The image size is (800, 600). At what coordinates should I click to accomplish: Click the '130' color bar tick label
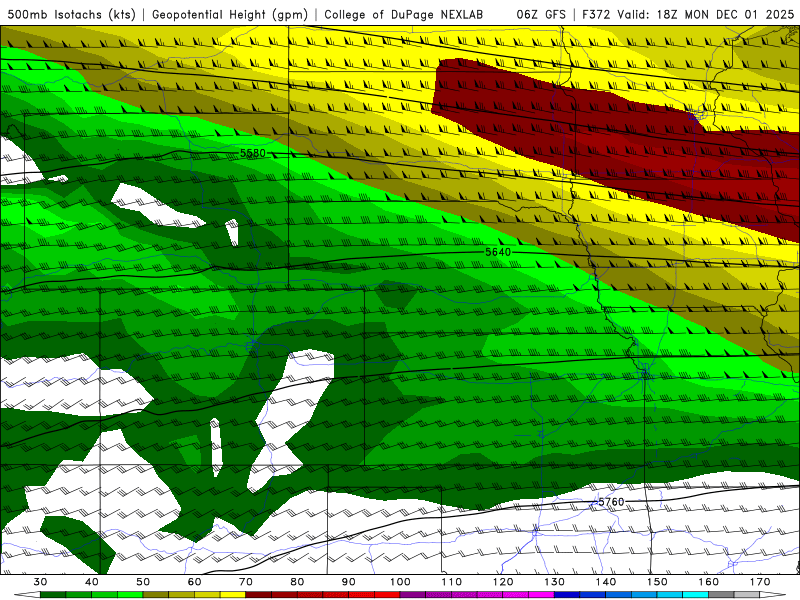click(x=554, y=582)
